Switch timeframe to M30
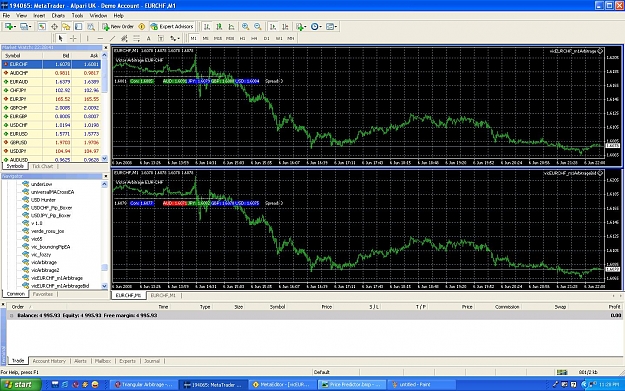 pos(230,38)
